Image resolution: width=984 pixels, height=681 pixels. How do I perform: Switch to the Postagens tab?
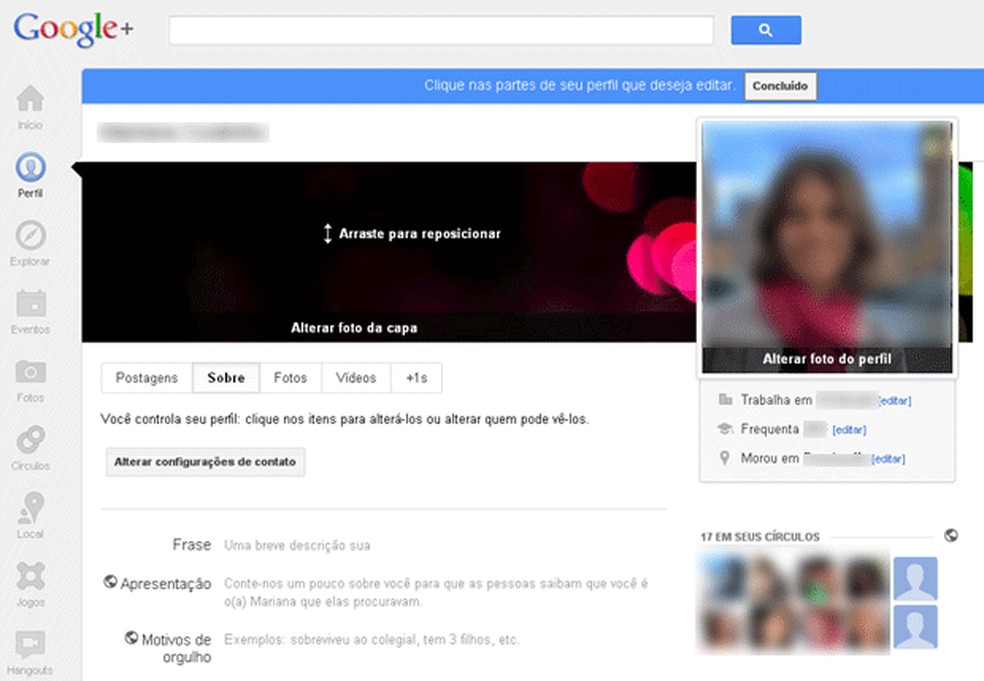(147, 378)
